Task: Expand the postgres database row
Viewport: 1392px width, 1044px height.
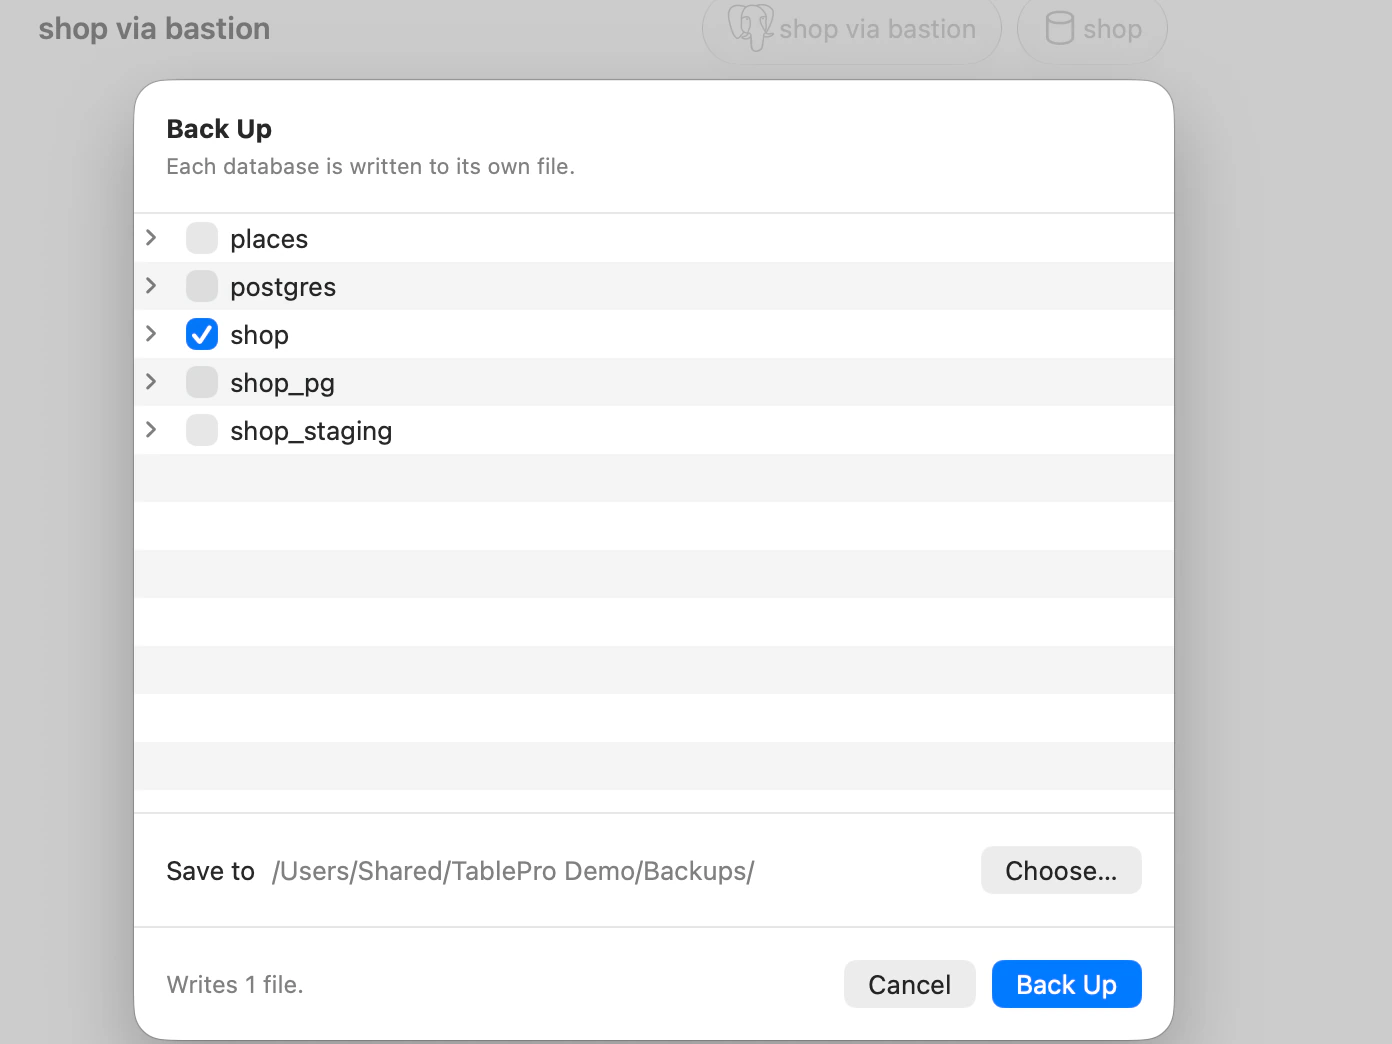Action: 151,285
